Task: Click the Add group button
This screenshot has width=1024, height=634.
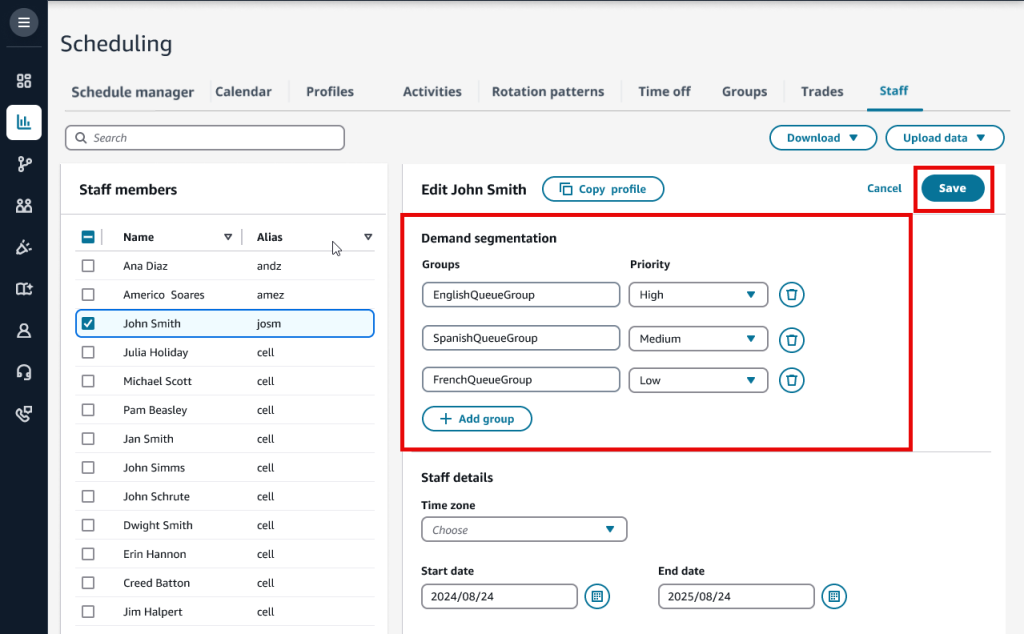Action: point(476,419)
